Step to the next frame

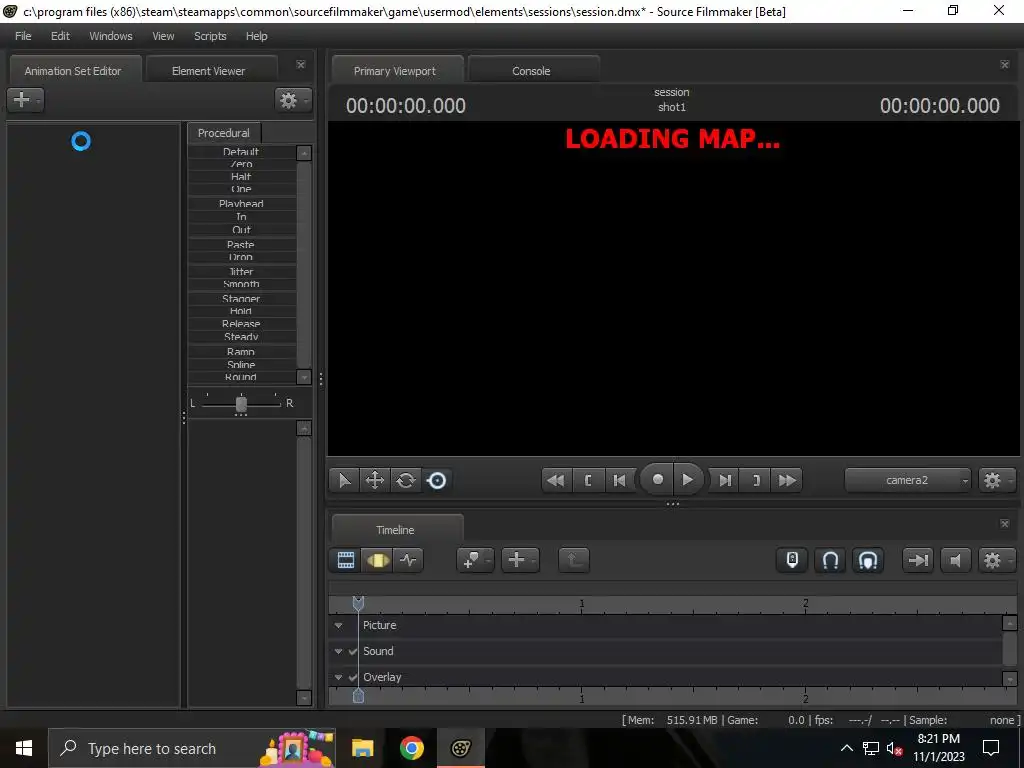click(725, 481)
